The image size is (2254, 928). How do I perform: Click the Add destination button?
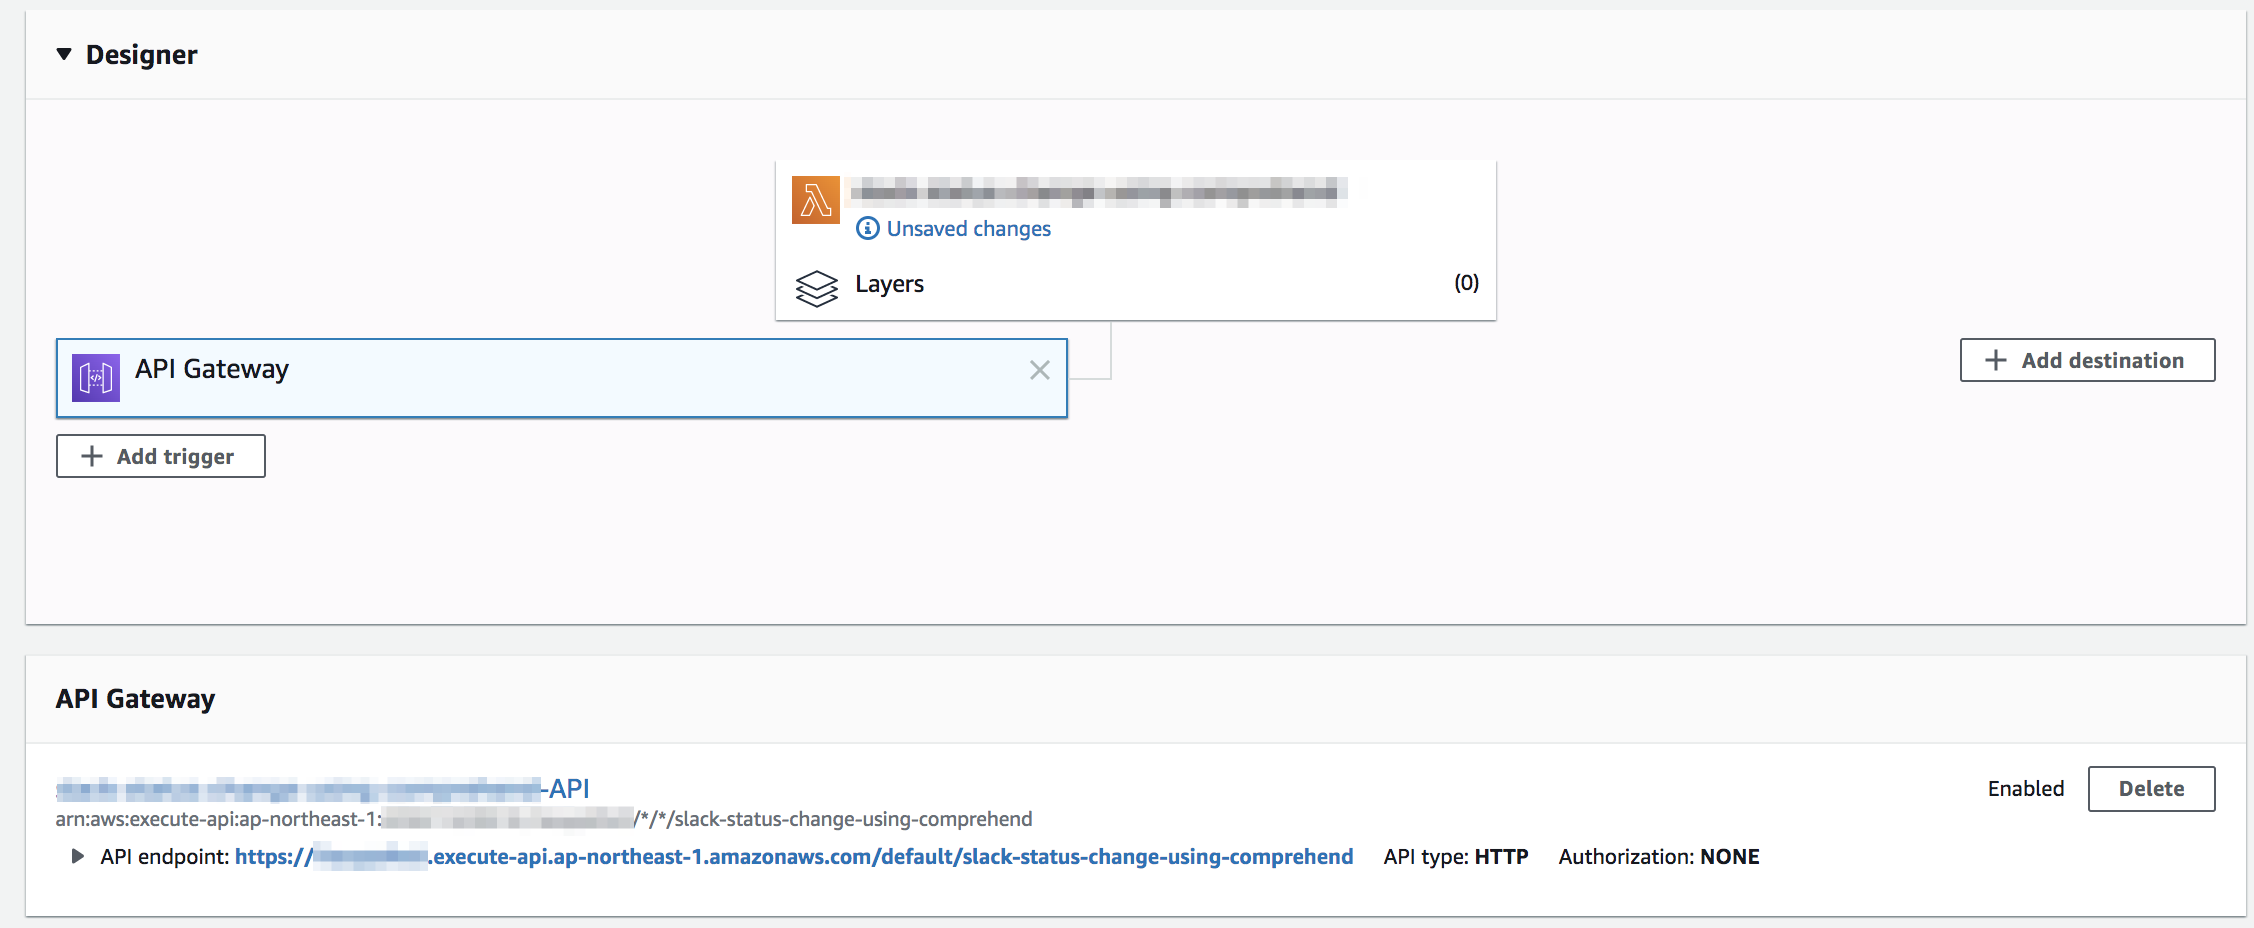click(x=2088, y=360)
